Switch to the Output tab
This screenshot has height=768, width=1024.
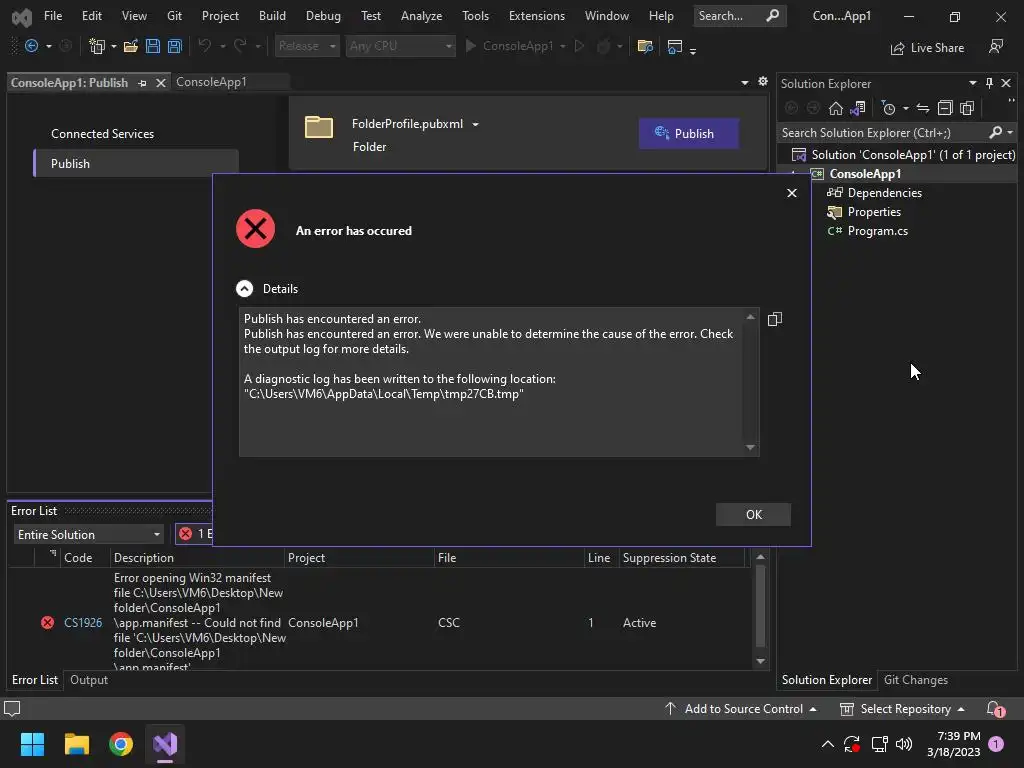click(89, 680)
